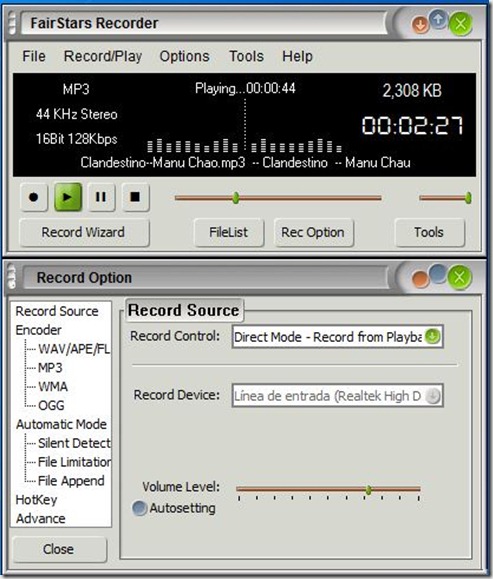Click the grip handle left of Record Option title

(x=11, y=277)
